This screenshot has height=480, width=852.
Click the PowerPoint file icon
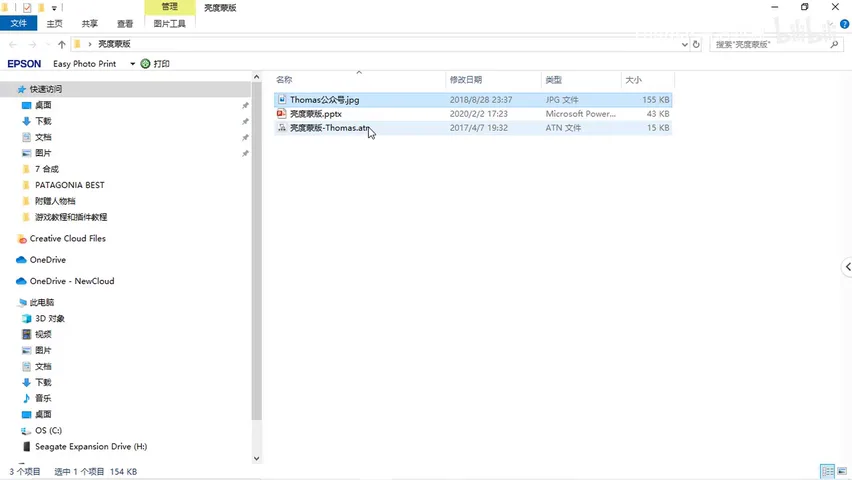tap(281, 114)
